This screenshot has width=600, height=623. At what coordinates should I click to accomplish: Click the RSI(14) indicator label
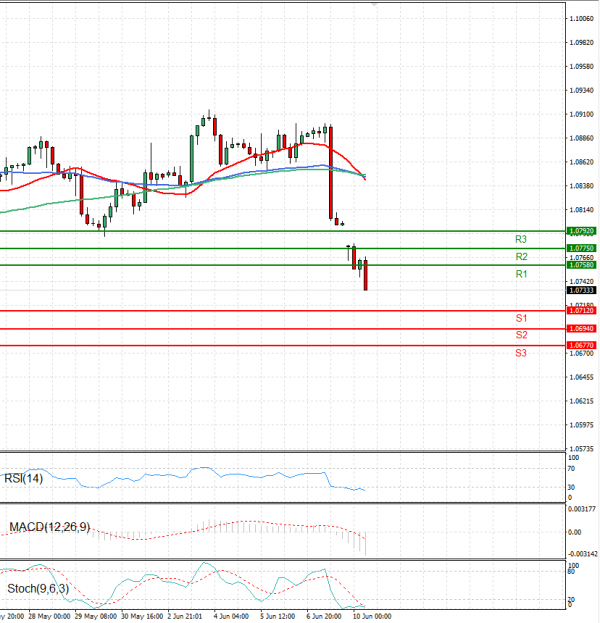(x=23, y=478)
